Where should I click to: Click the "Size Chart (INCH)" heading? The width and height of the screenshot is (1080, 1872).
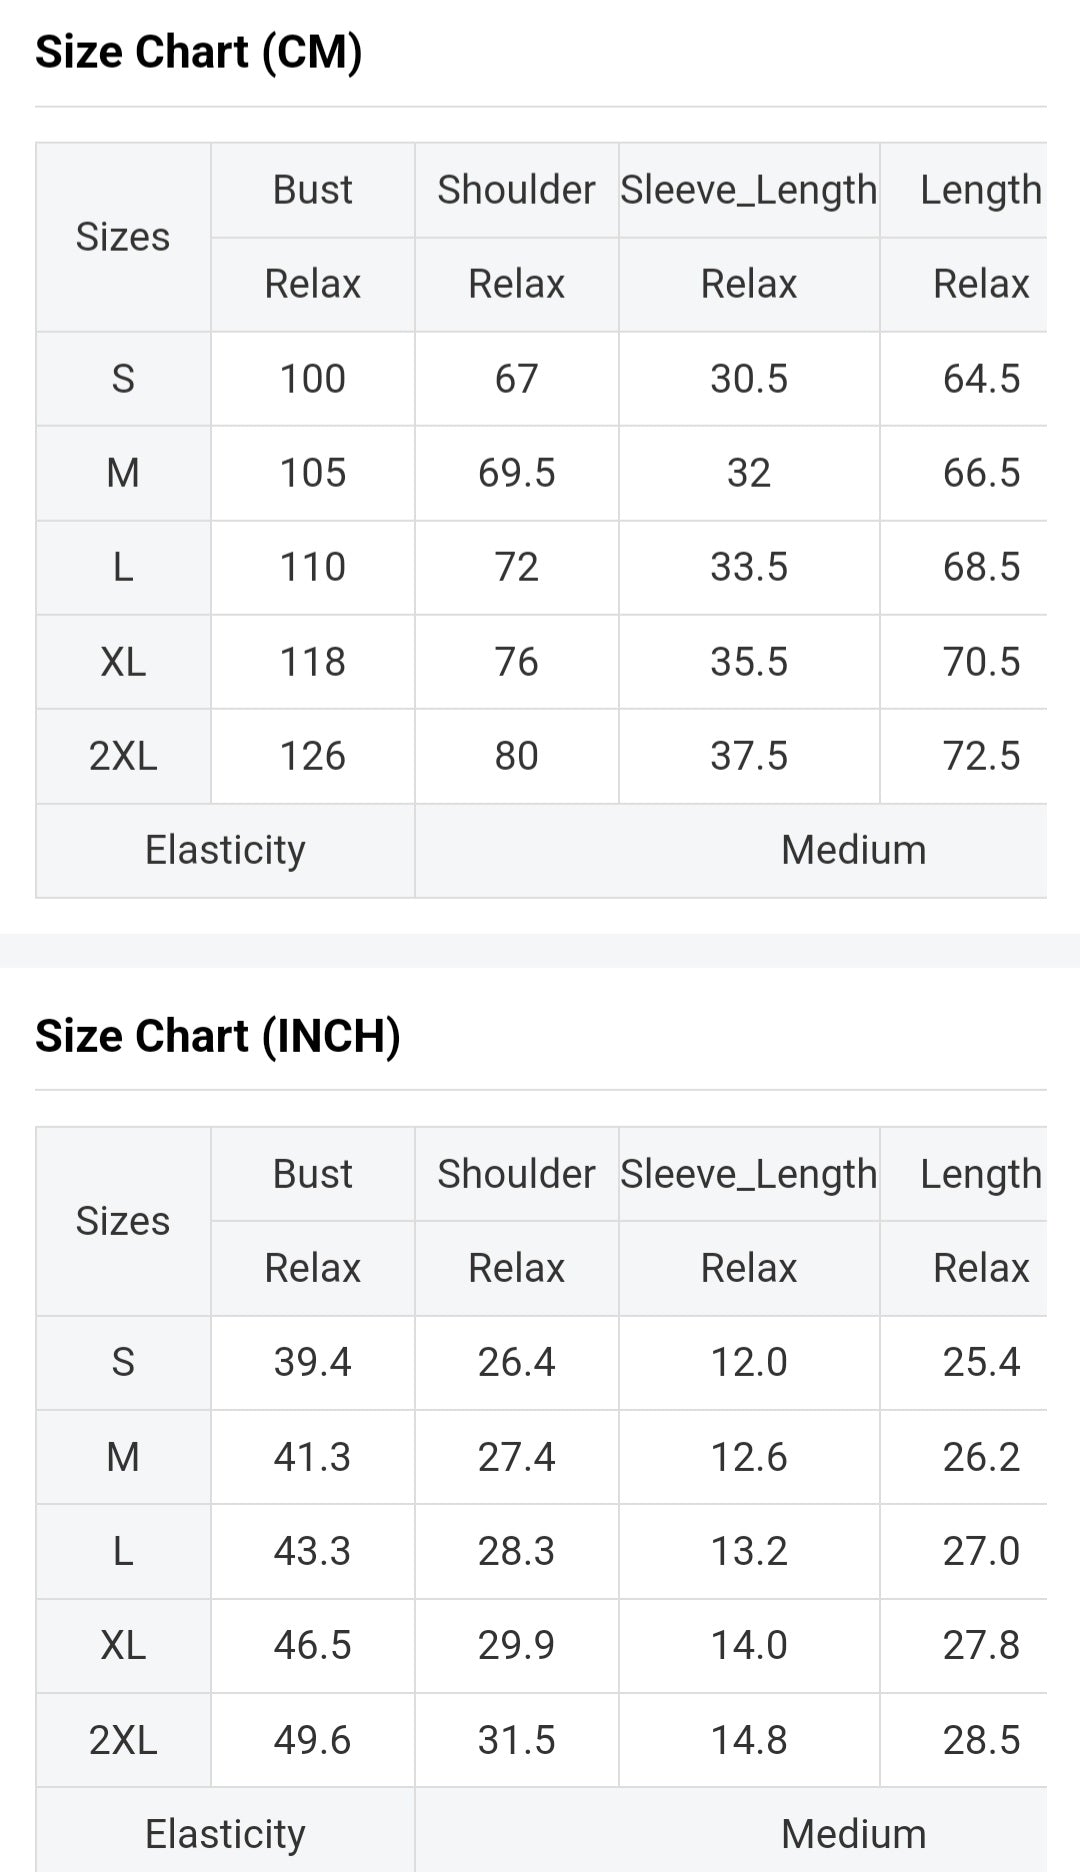click(217, 1036)
